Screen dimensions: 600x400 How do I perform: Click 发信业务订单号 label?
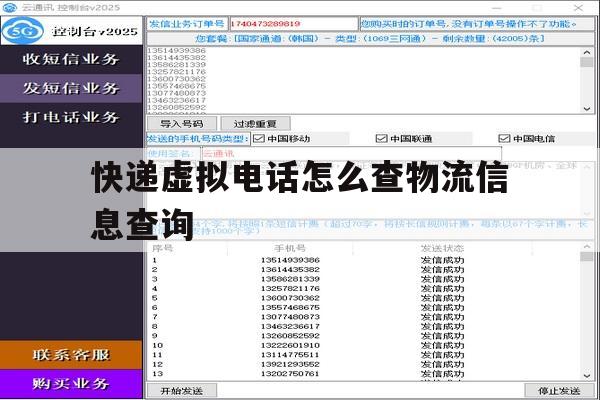pos(187,24)
